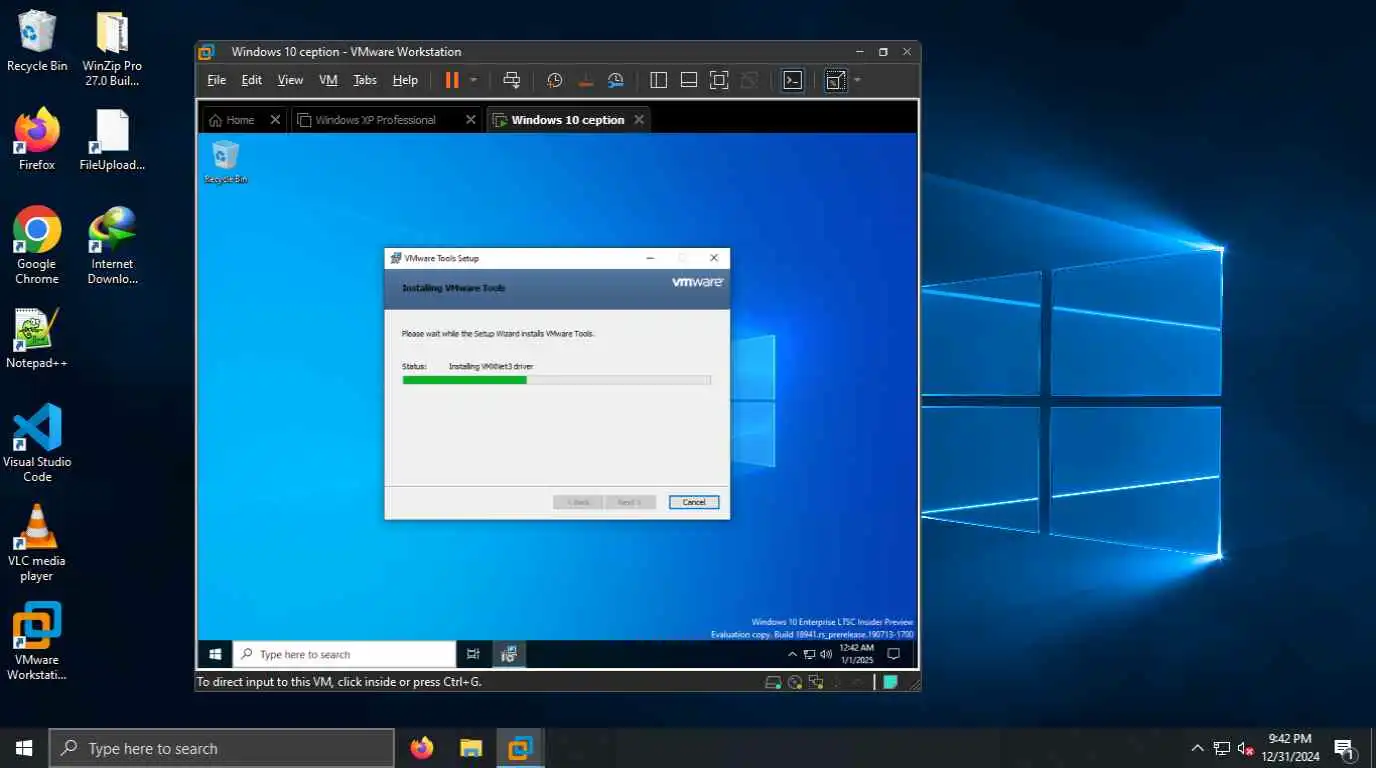
Task: Revert the VM to its previous snapshot
Action: point(586,80)
